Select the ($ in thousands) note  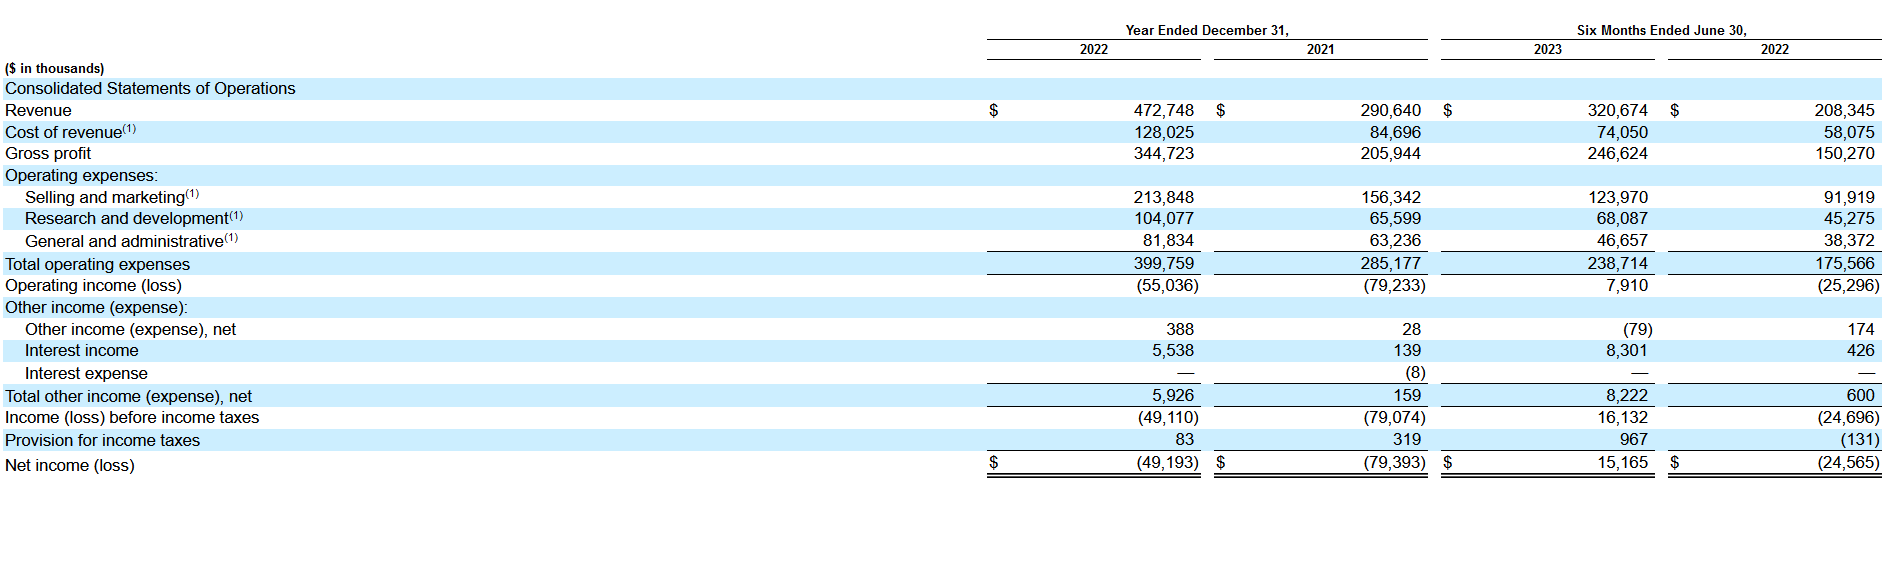coord(54,68)
